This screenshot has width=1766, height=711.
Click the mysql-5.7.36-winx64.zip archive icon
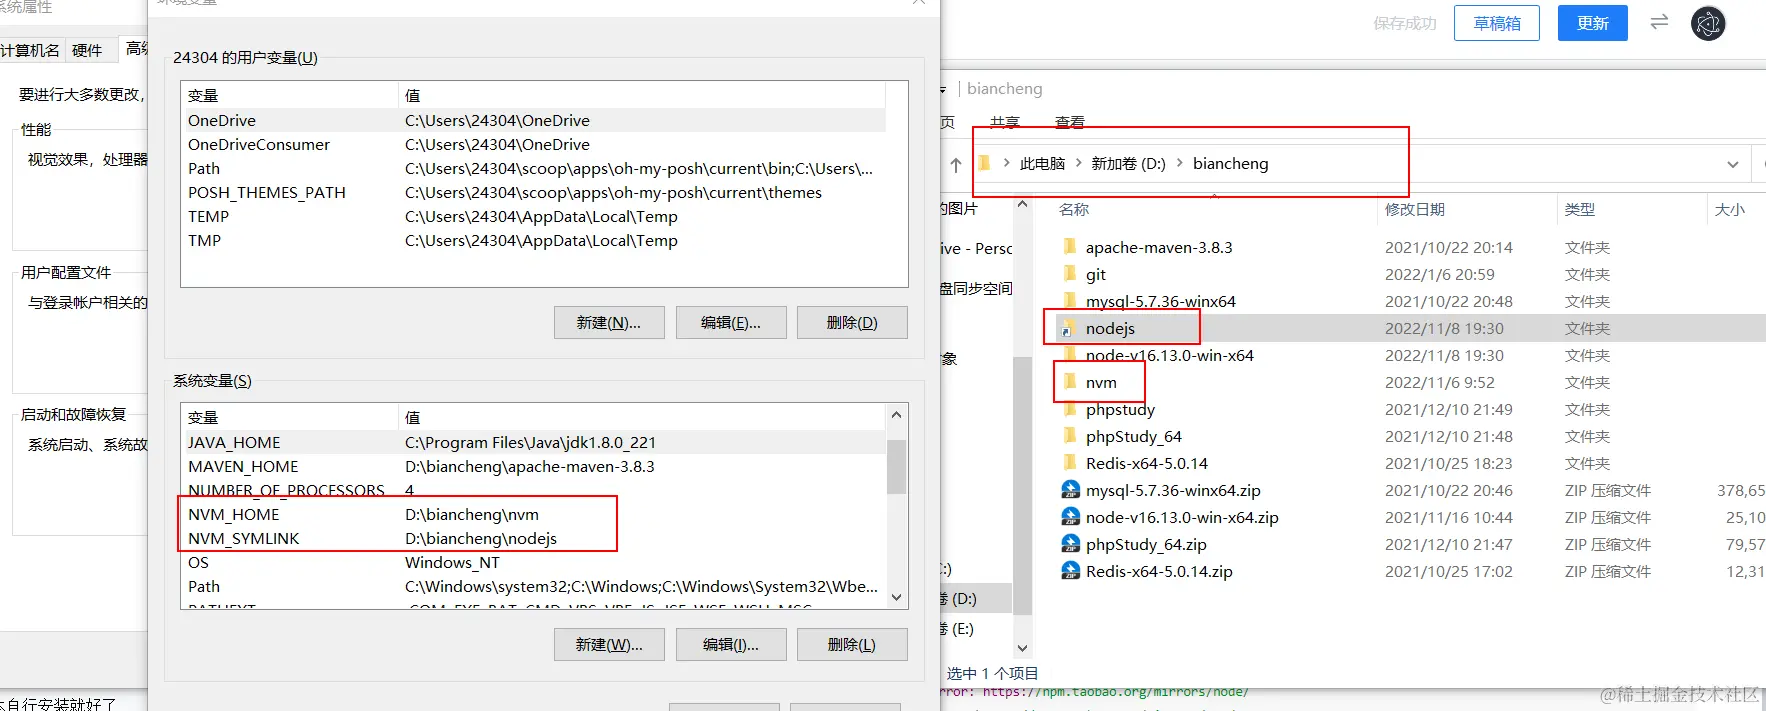click(x=1070, y=490)
